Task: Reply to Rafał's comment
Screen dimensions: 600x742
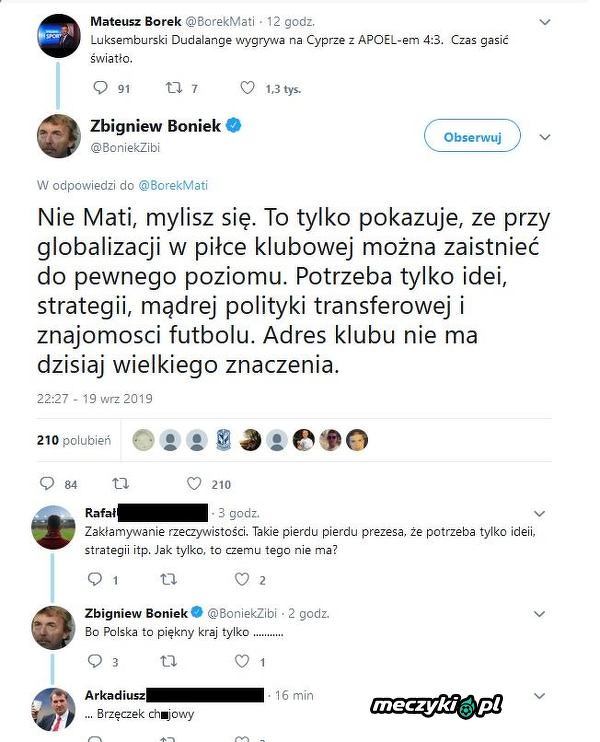Action: (96, 579)
